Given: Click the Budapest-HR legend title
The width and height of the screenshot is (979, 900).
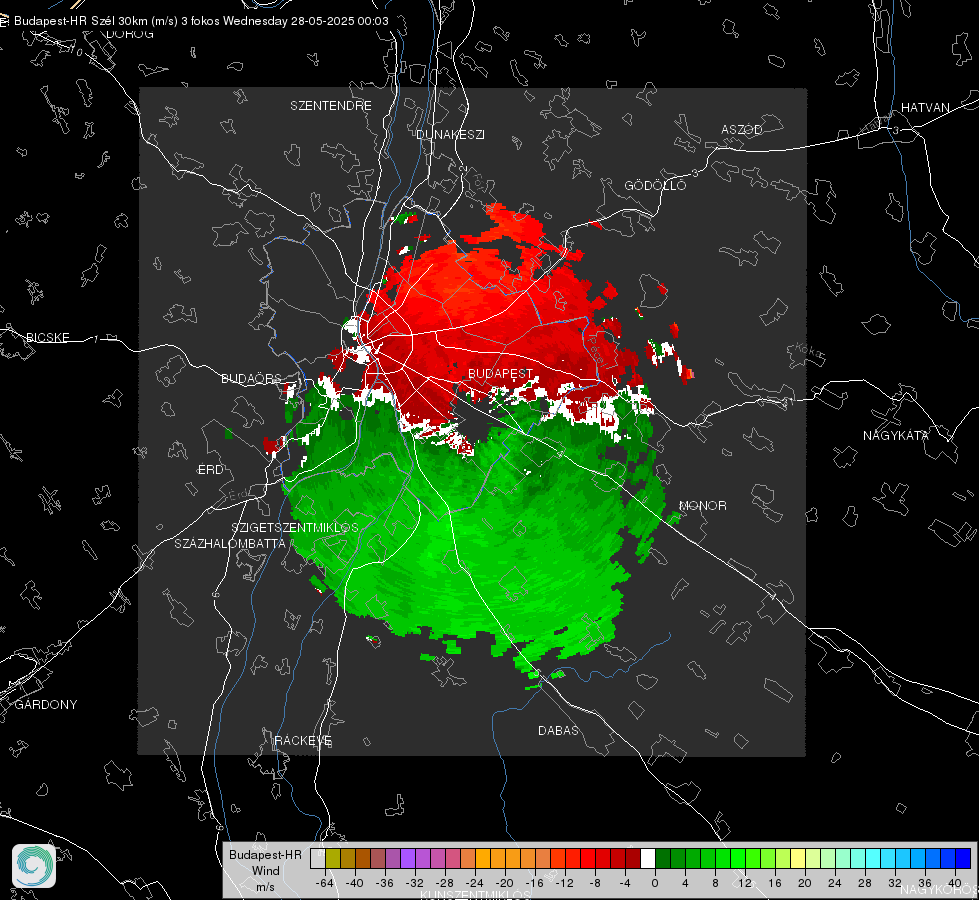Looking at the screenshot, I should [x=265, y=854].
